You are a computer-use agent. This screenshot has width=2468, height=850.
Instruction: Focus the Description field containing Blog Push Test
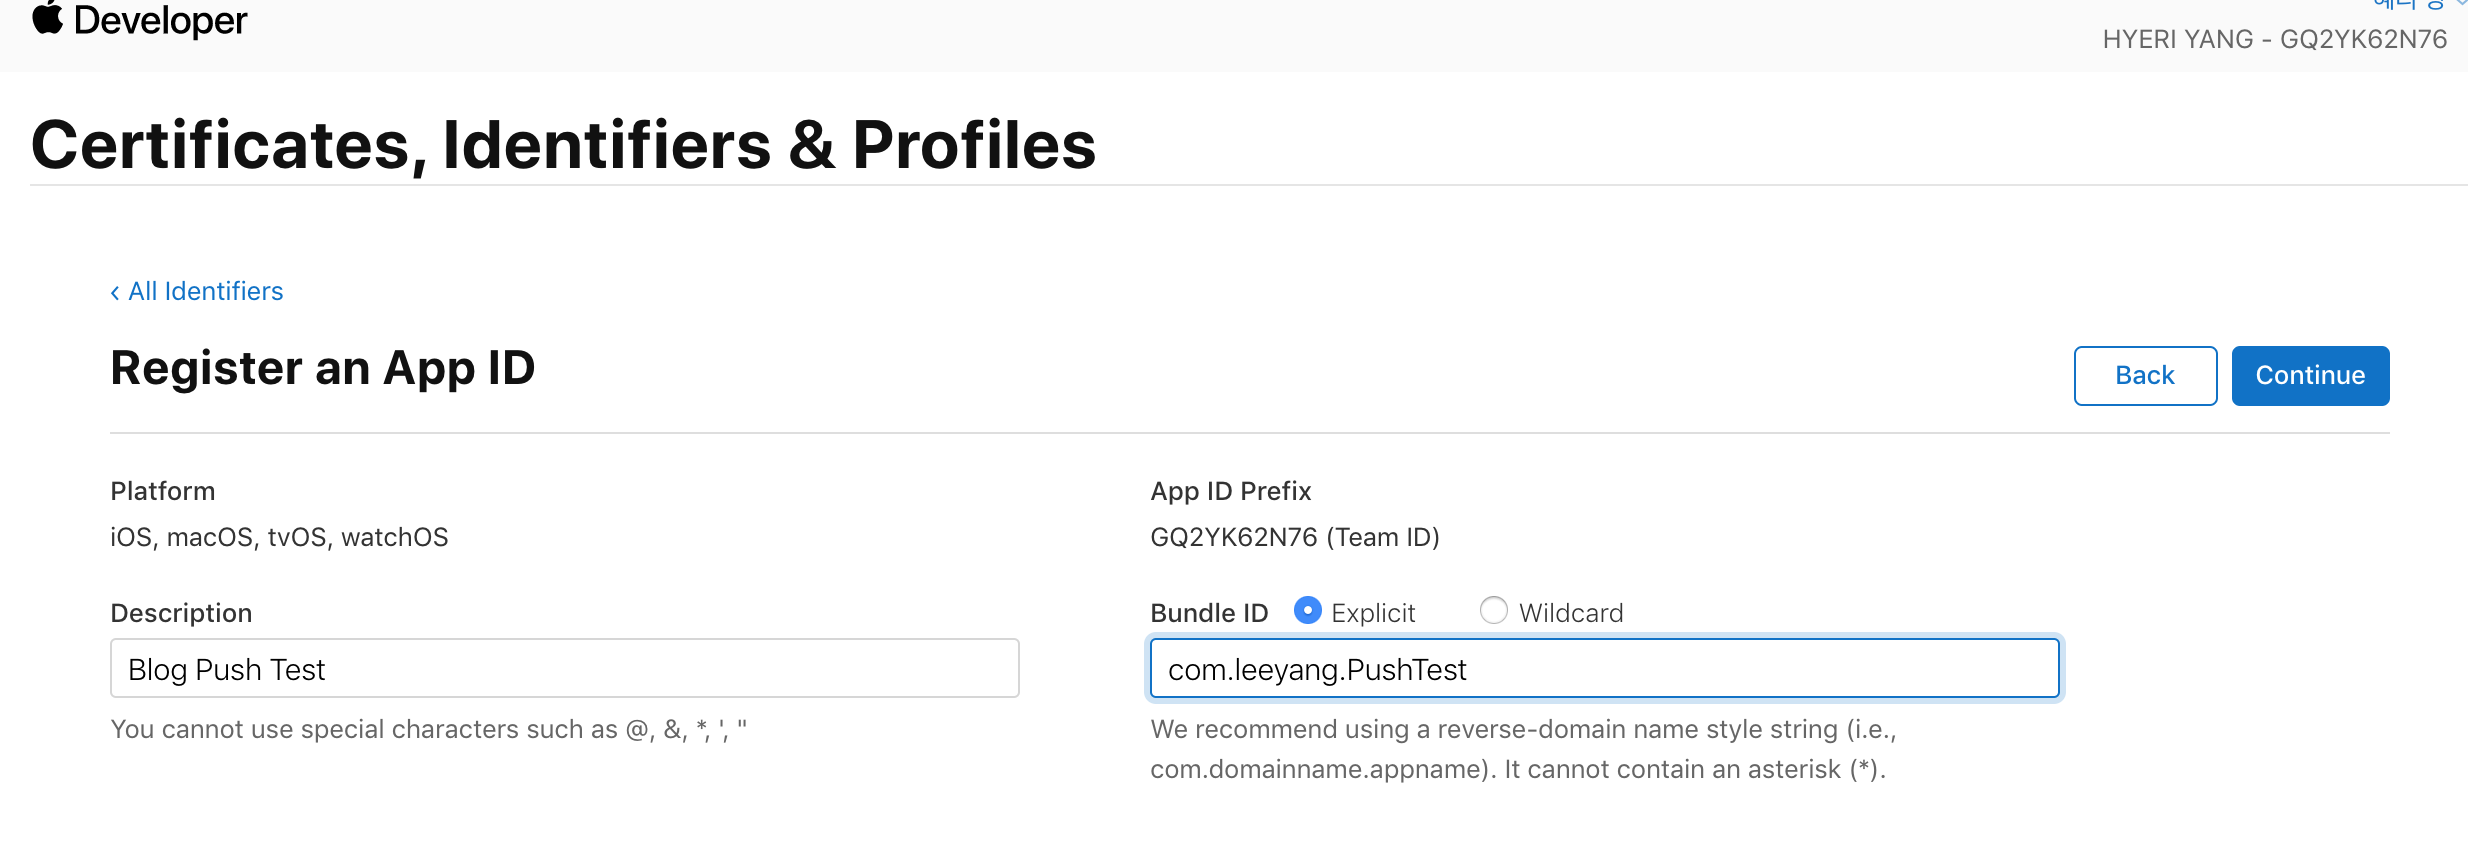coord(564,668)
